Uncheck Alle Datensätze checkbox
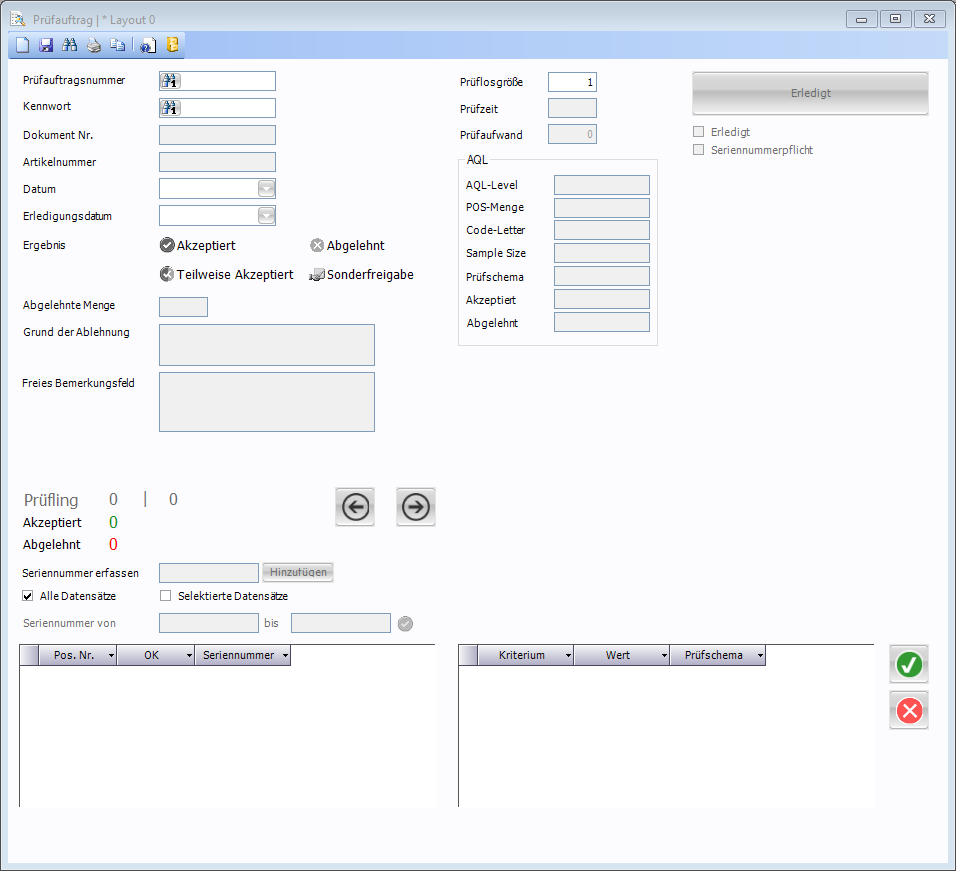 [x=27, y=596]
